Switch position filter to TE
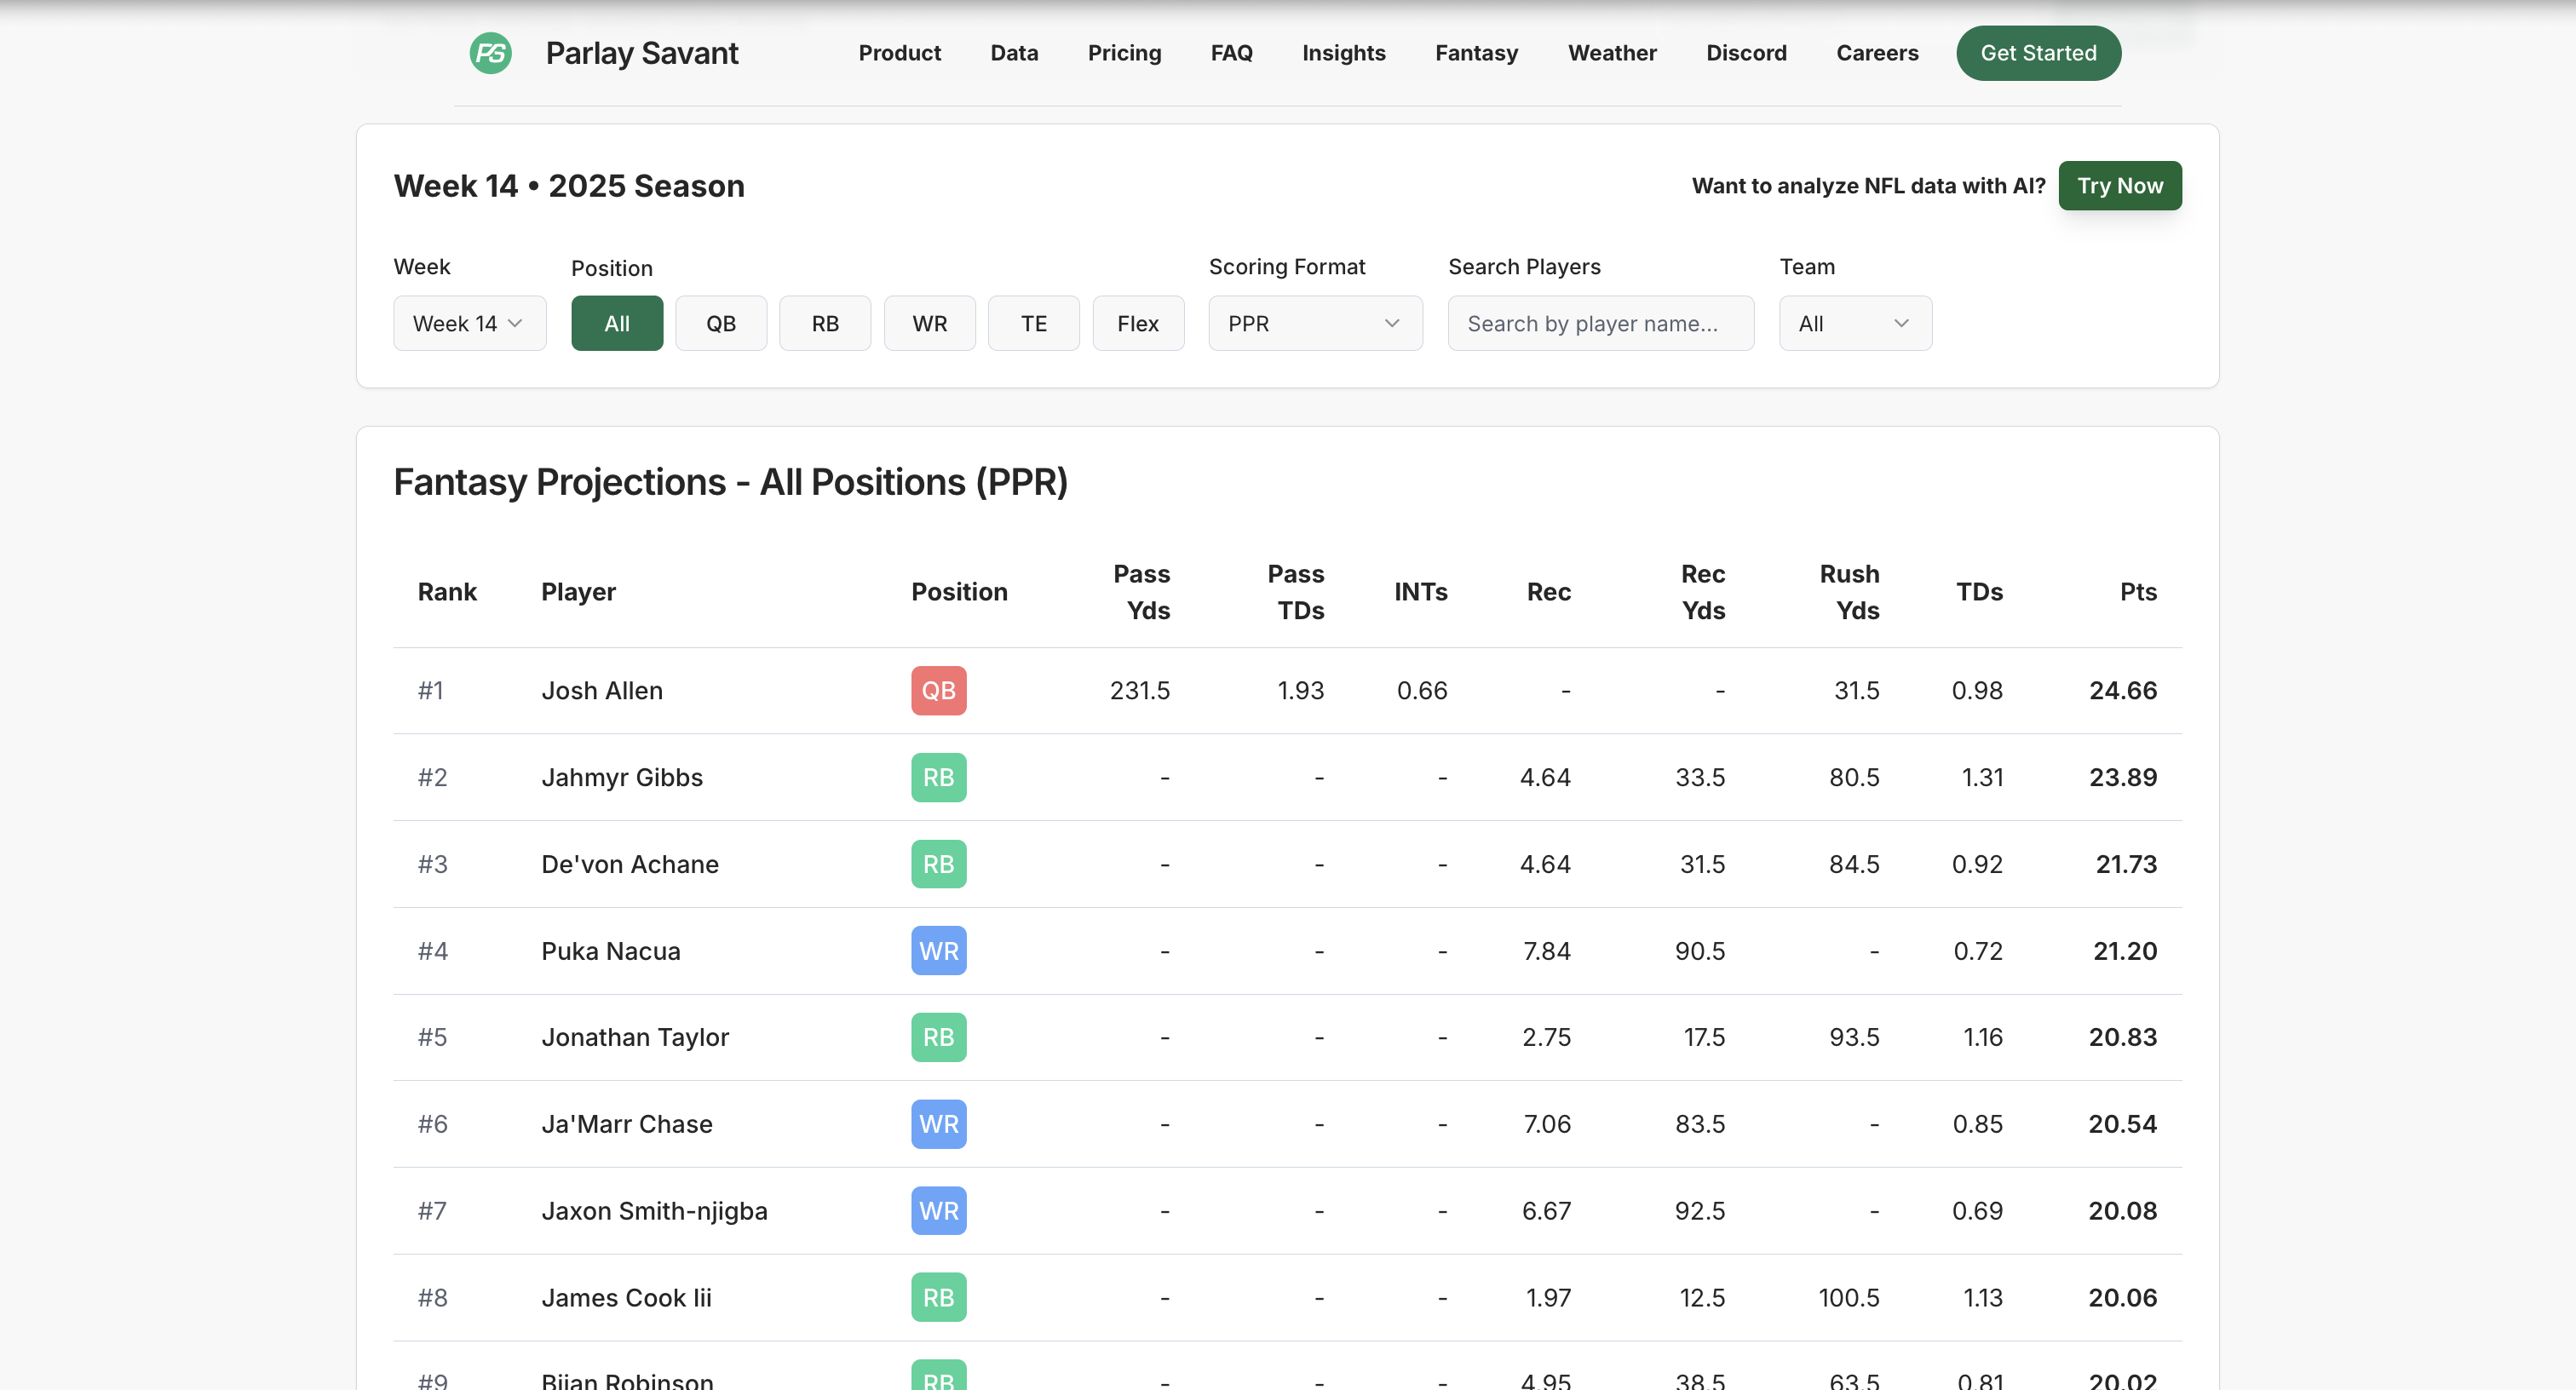 coord(1033,323)
